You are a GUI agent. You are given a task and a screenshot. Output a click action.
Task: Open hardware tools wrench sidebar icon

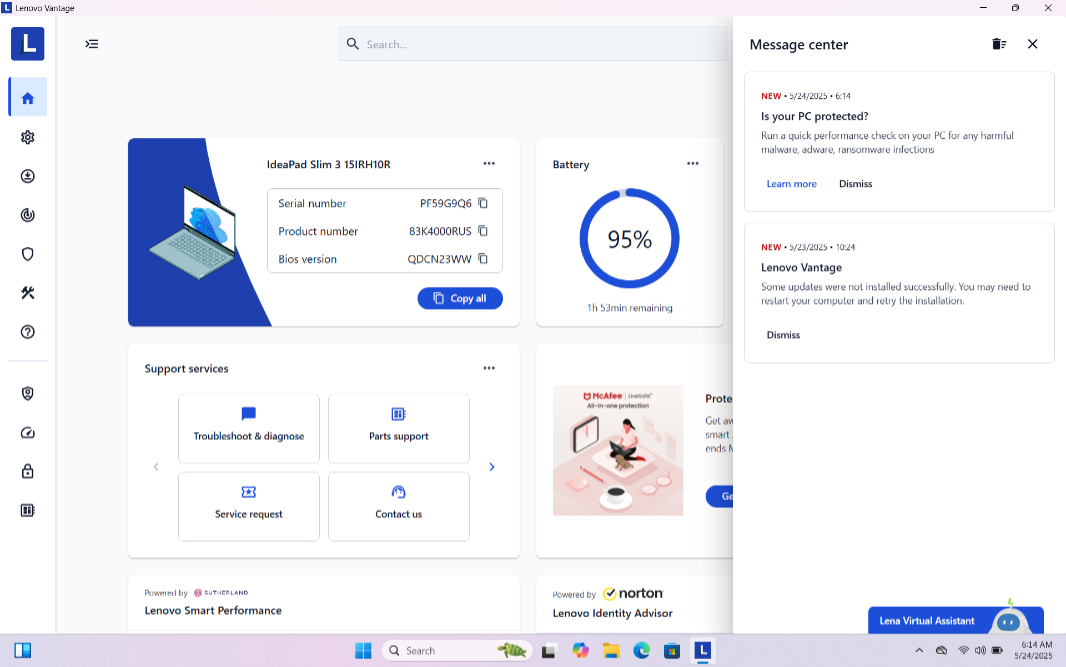point(28,293)
